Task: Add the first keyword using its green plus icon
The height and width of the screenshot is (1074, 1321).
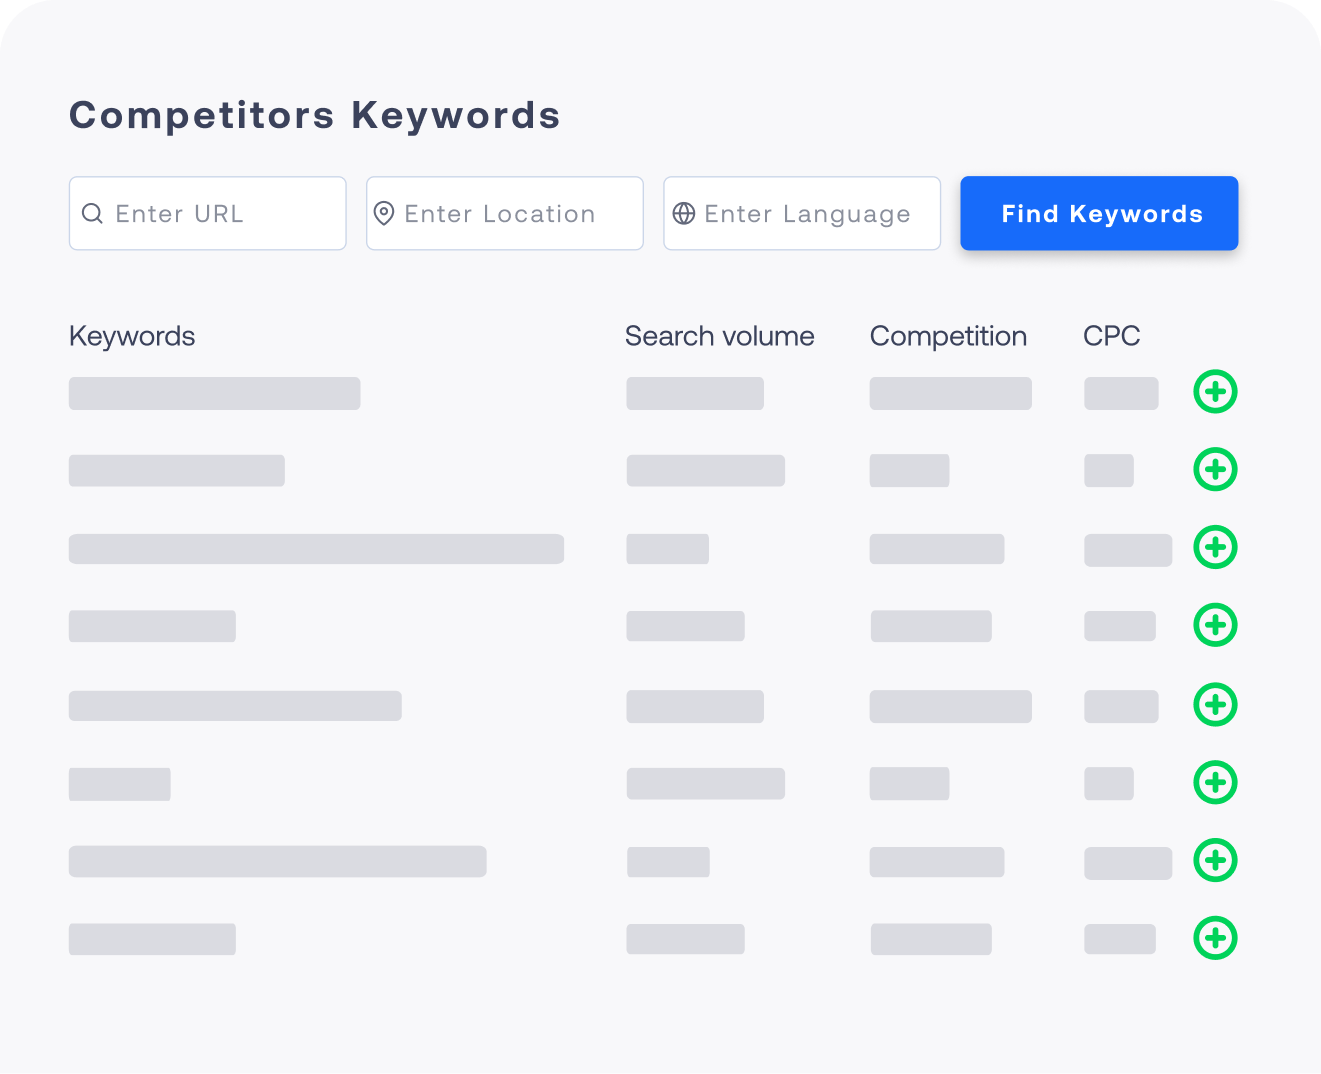Action: click(x=1215, y=393)
